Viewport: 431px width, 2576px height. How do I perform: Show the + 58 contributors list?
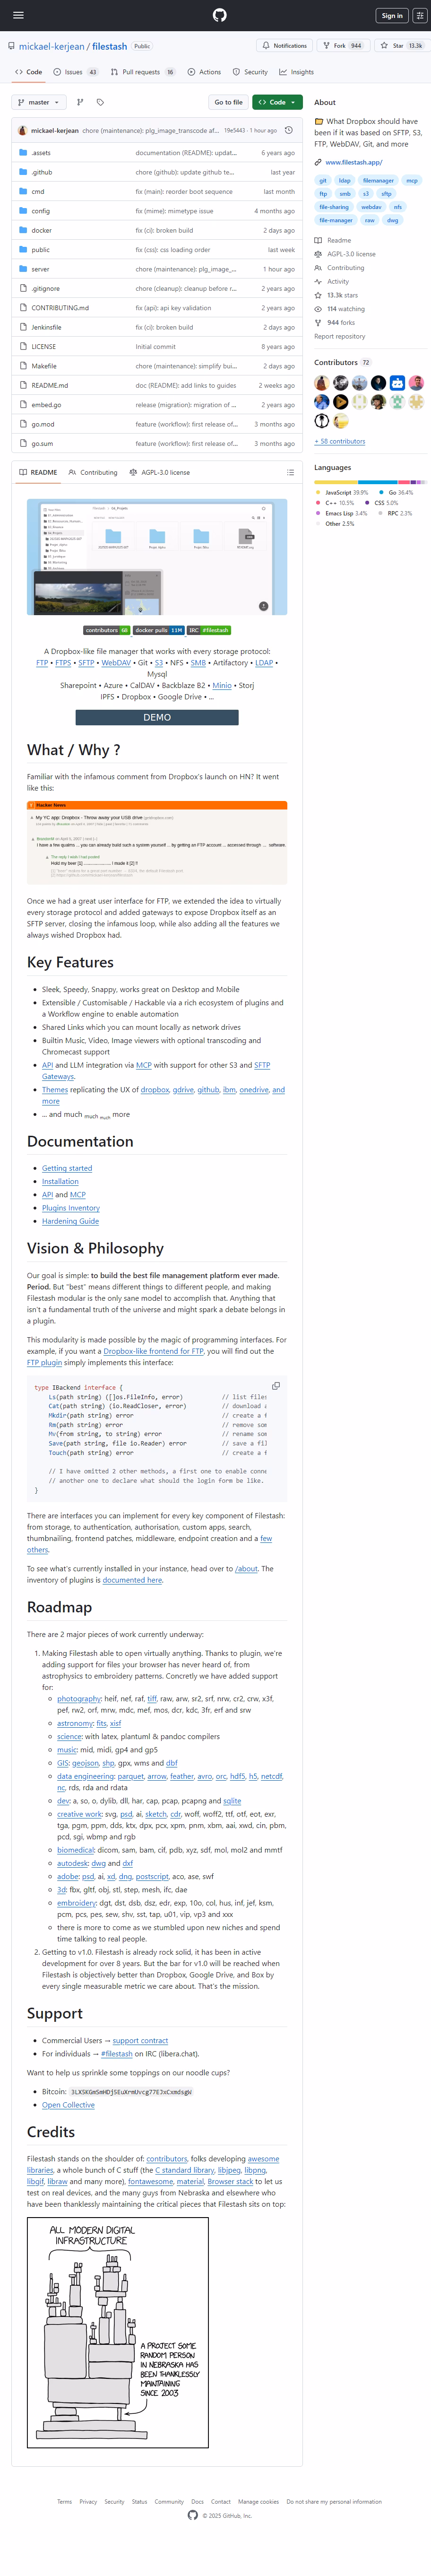[340, 441]
